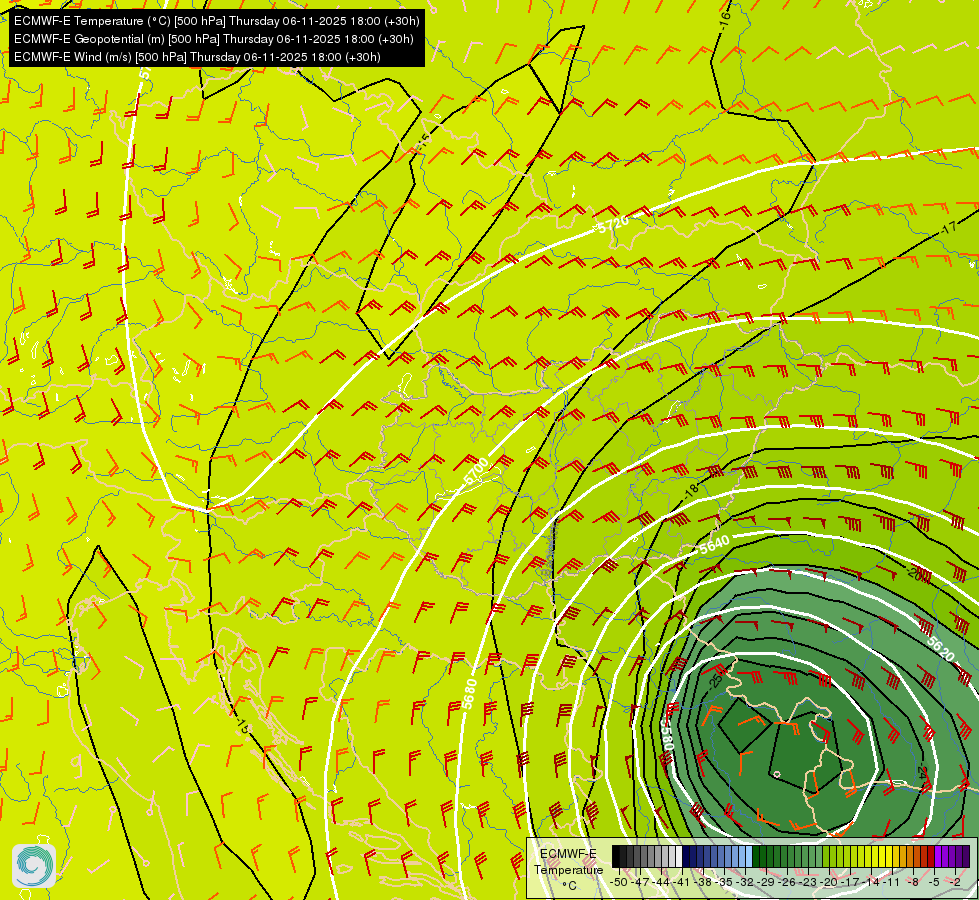Image resolution: width=979 pixels, height=900 pixels.
Task: Click the -18 isotherm contour label
Action: point(691,491)
